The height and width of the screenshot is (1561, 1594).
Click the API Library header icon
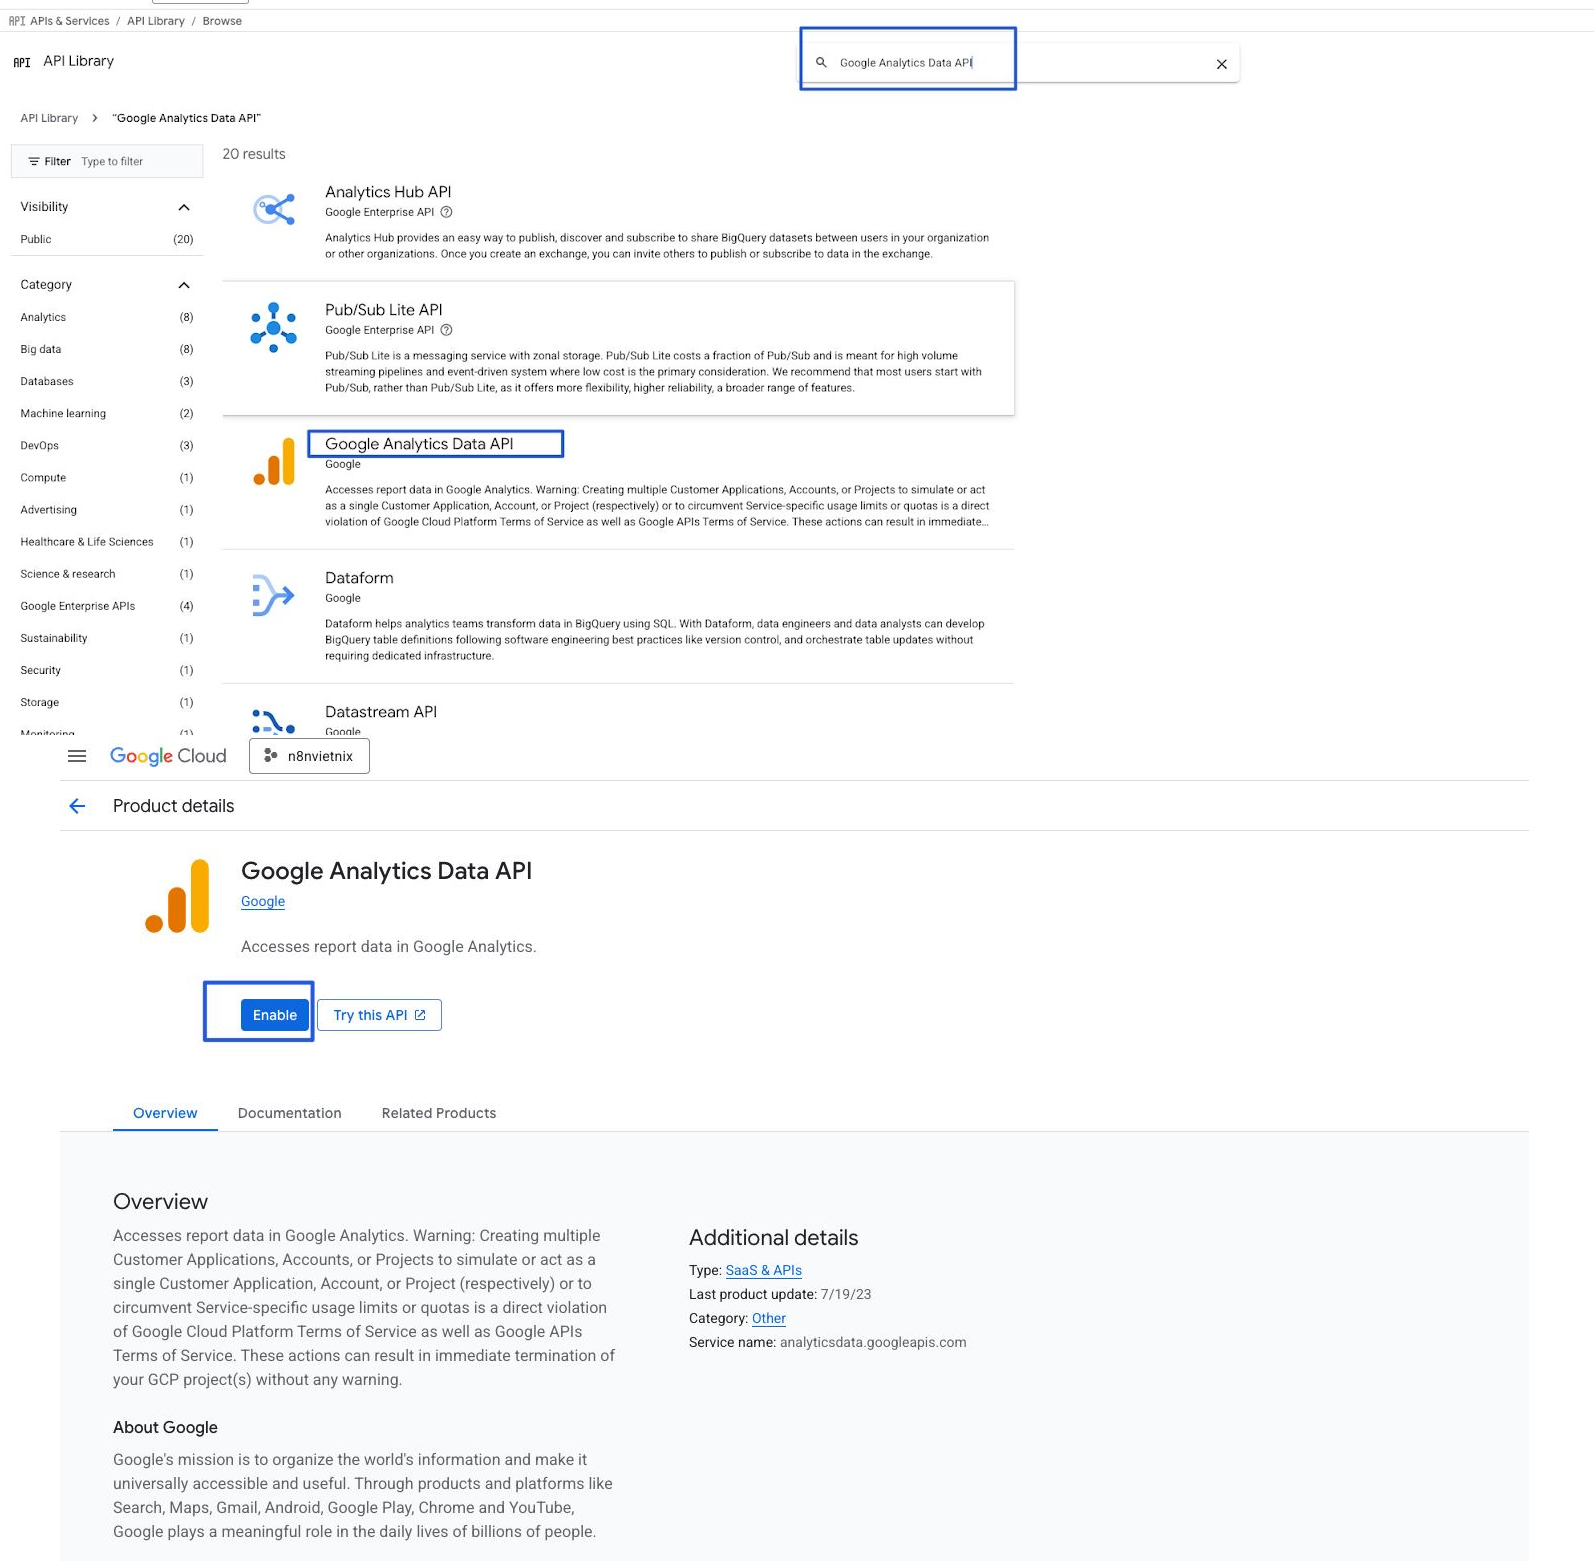(x=22, y=62)
